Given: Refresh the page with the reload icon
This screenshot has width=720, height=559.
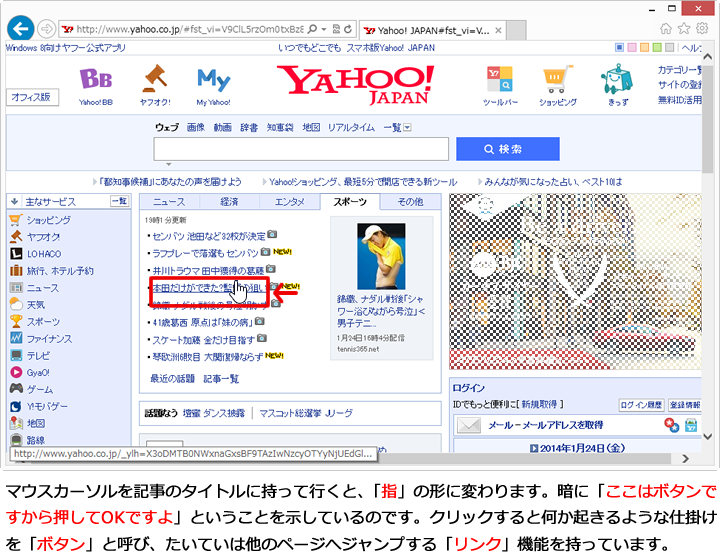Looking at the screenshot, I should (348, 29).
